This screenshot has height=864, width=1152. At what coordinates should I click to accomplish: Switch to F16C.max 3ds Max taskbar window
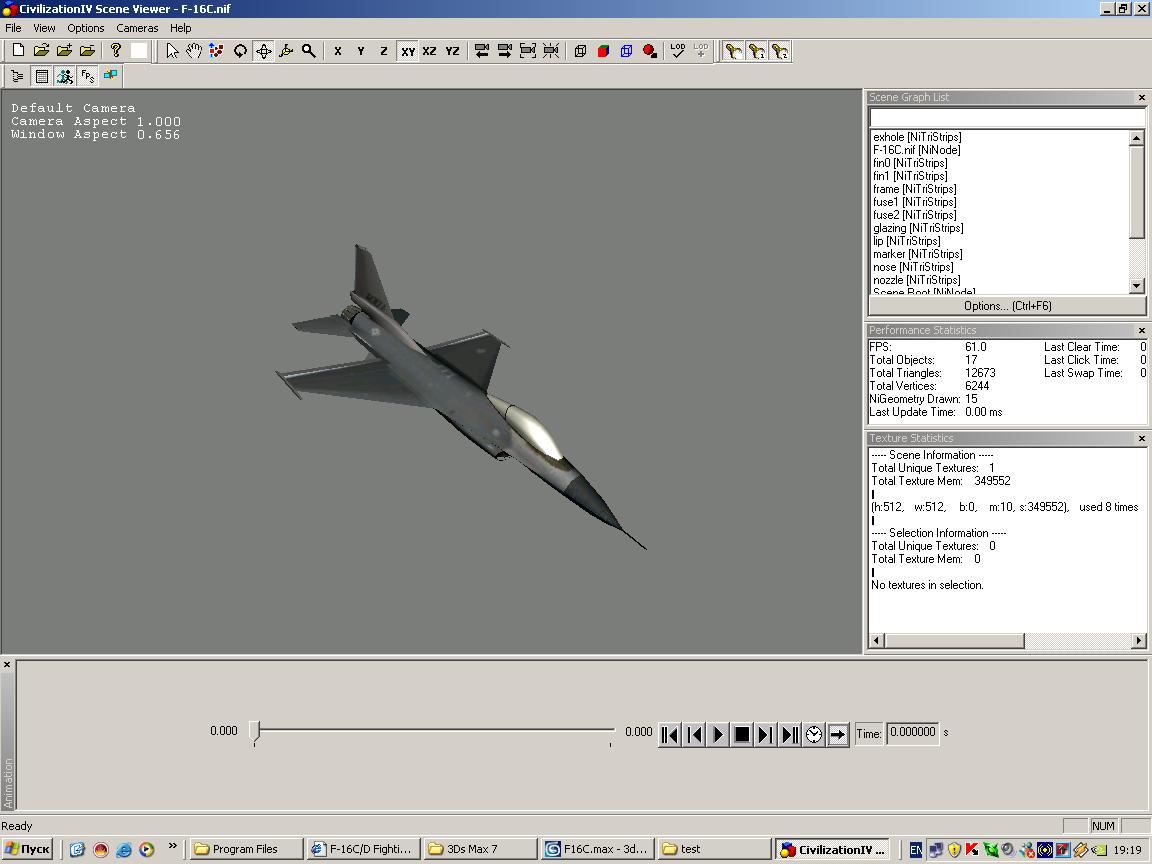pyautogui.click(x=596, y=849)
